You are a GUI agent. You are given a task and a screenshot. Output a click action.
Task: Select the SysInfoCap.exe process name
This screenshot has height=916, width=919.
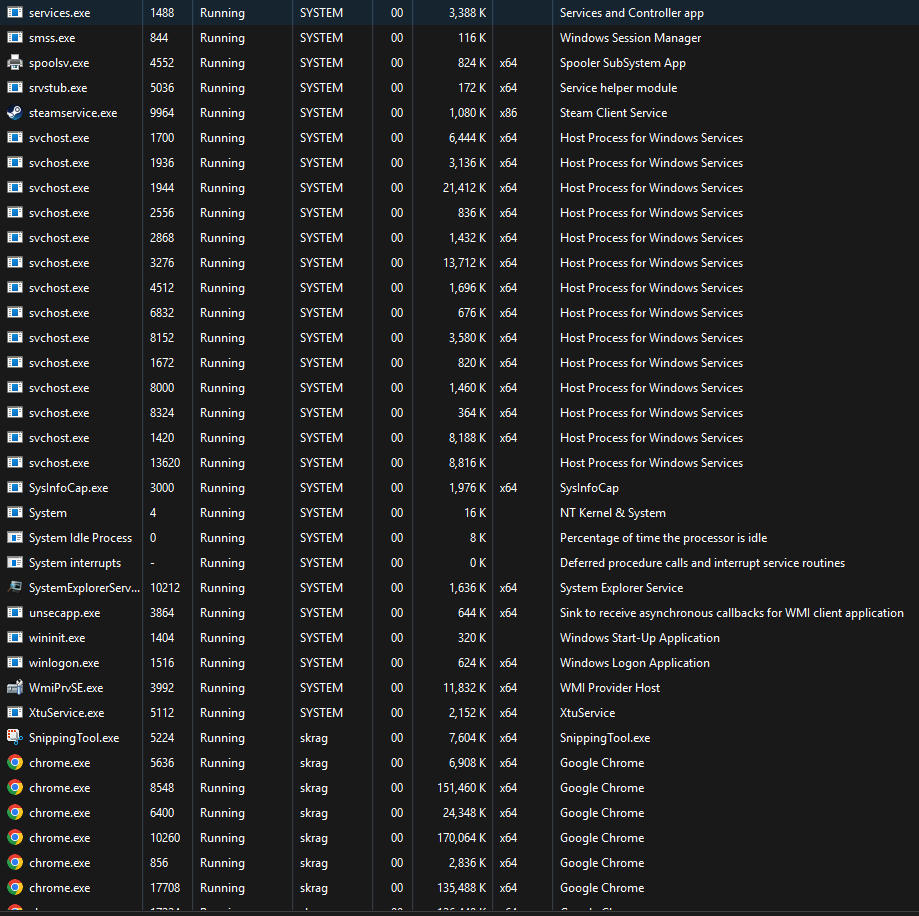69,488
